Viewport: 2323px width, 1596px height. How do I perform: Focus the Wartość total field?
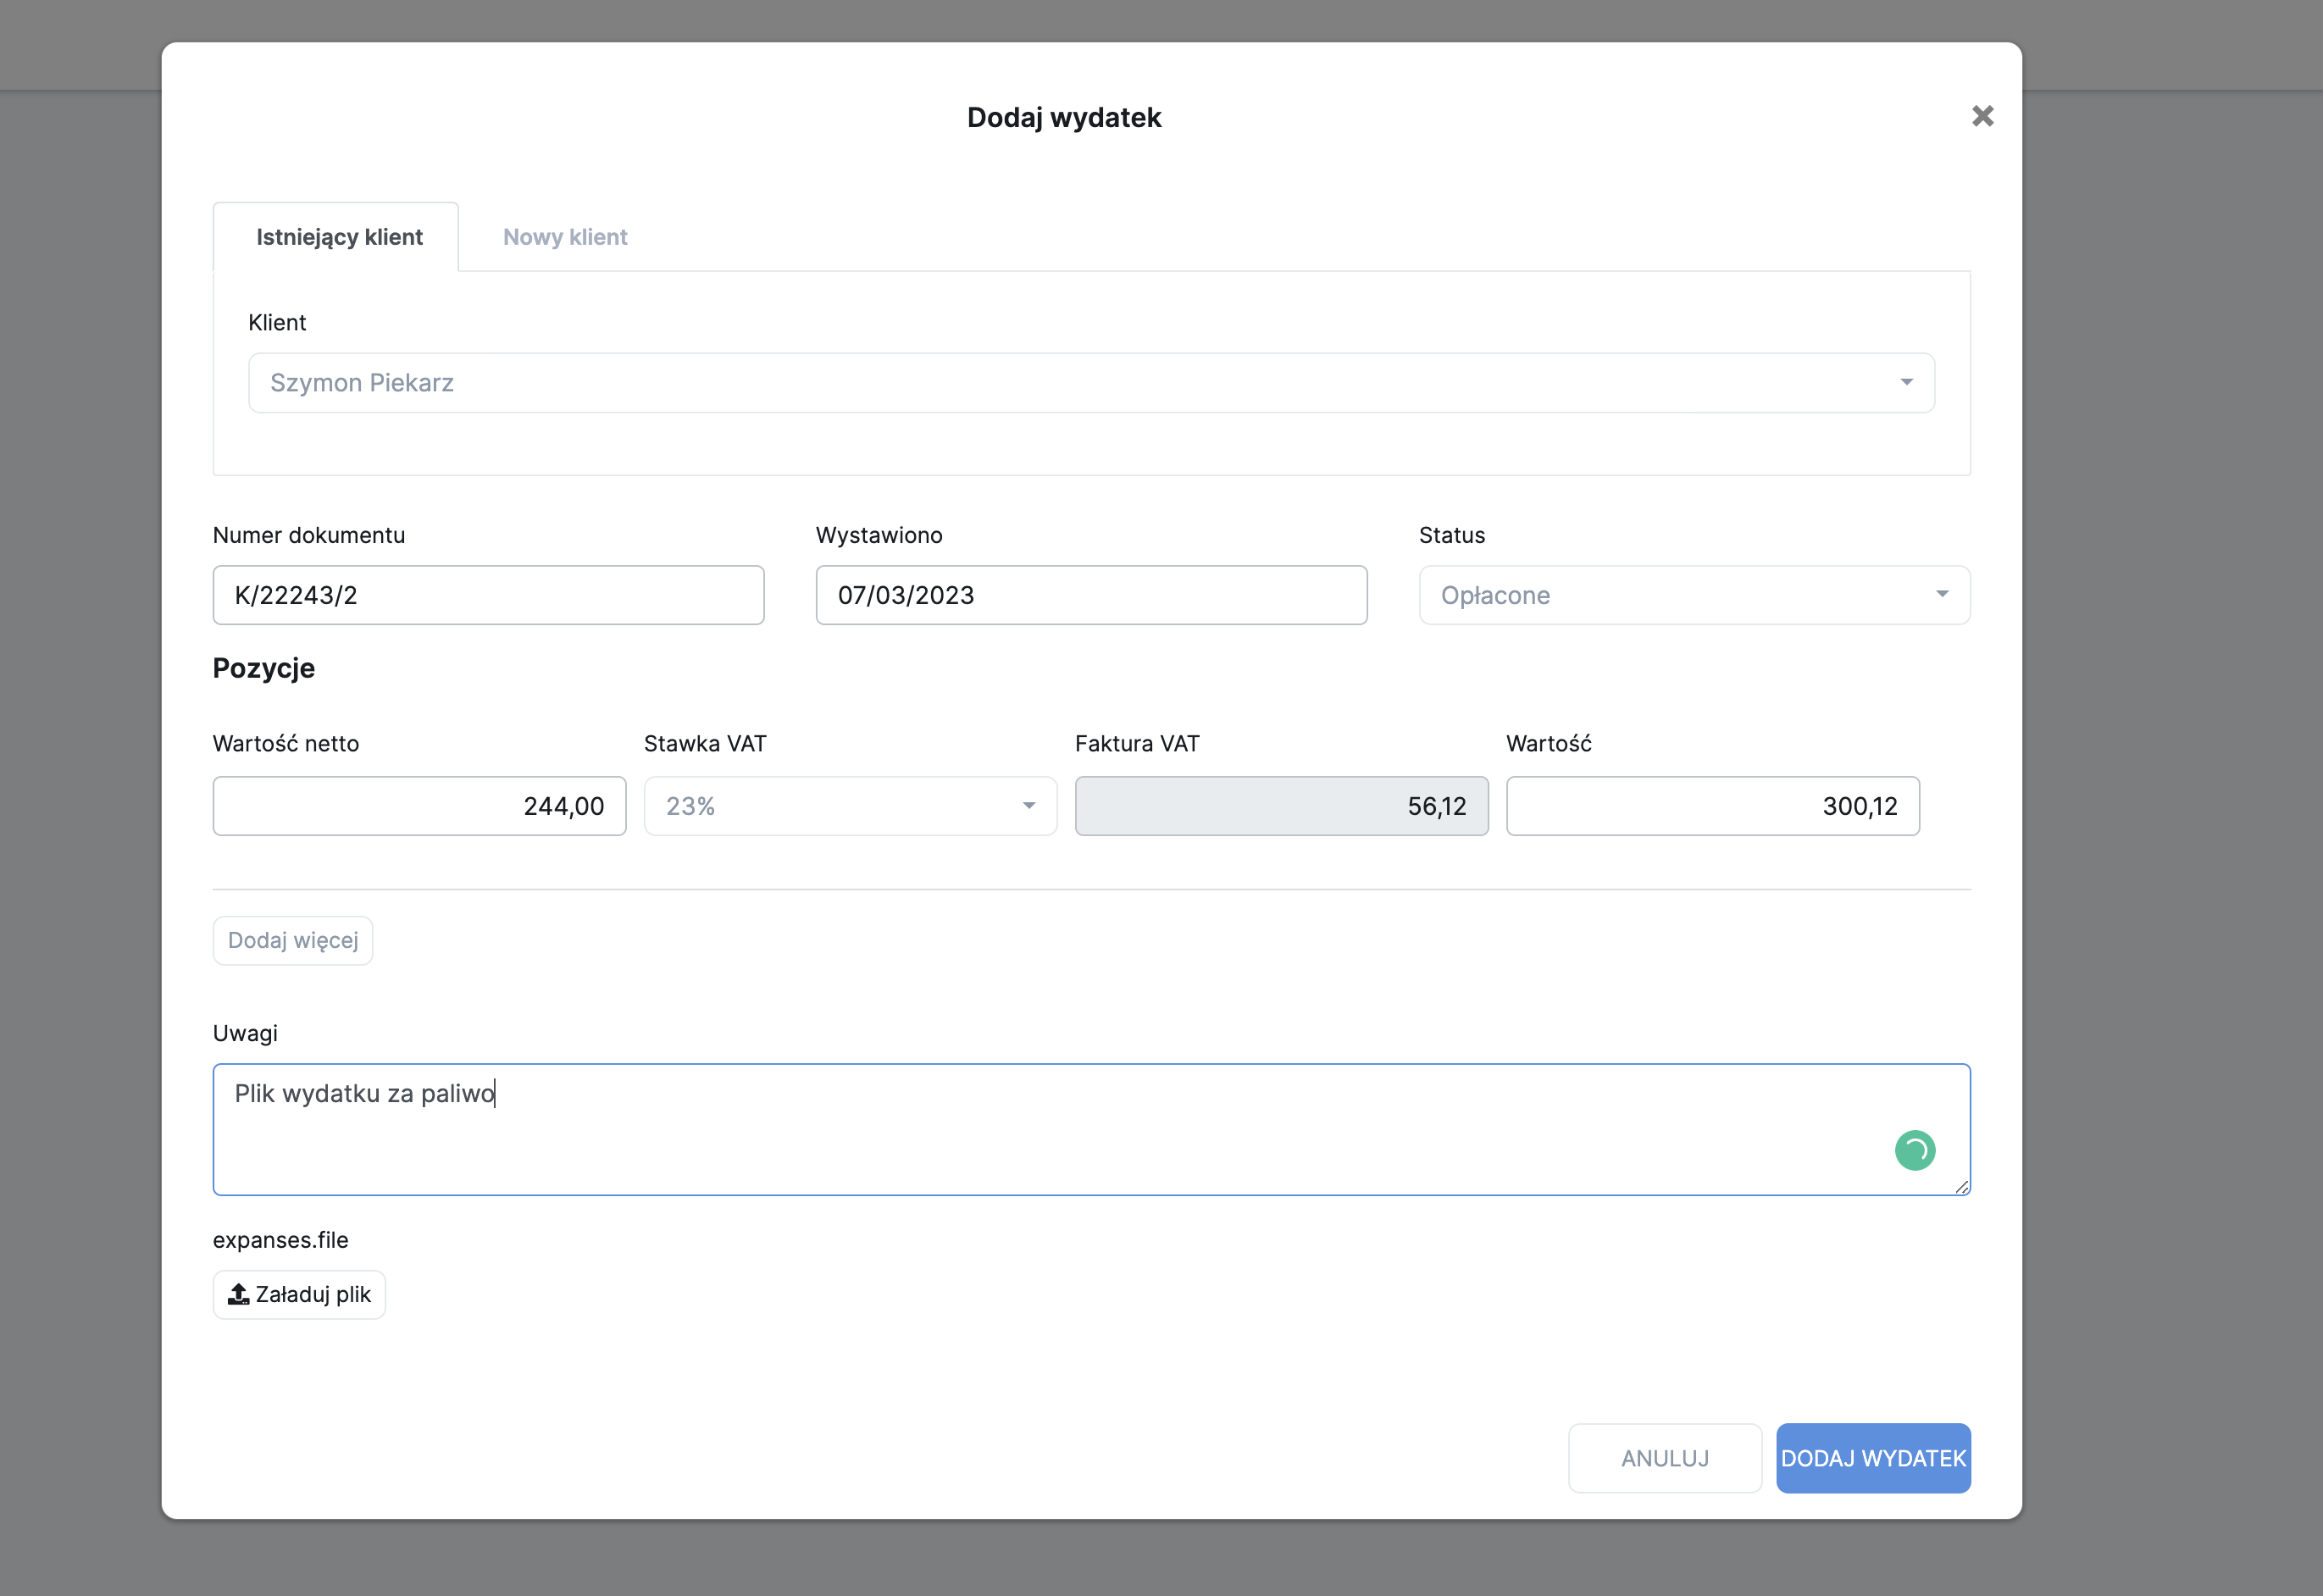coord(1712,806)
